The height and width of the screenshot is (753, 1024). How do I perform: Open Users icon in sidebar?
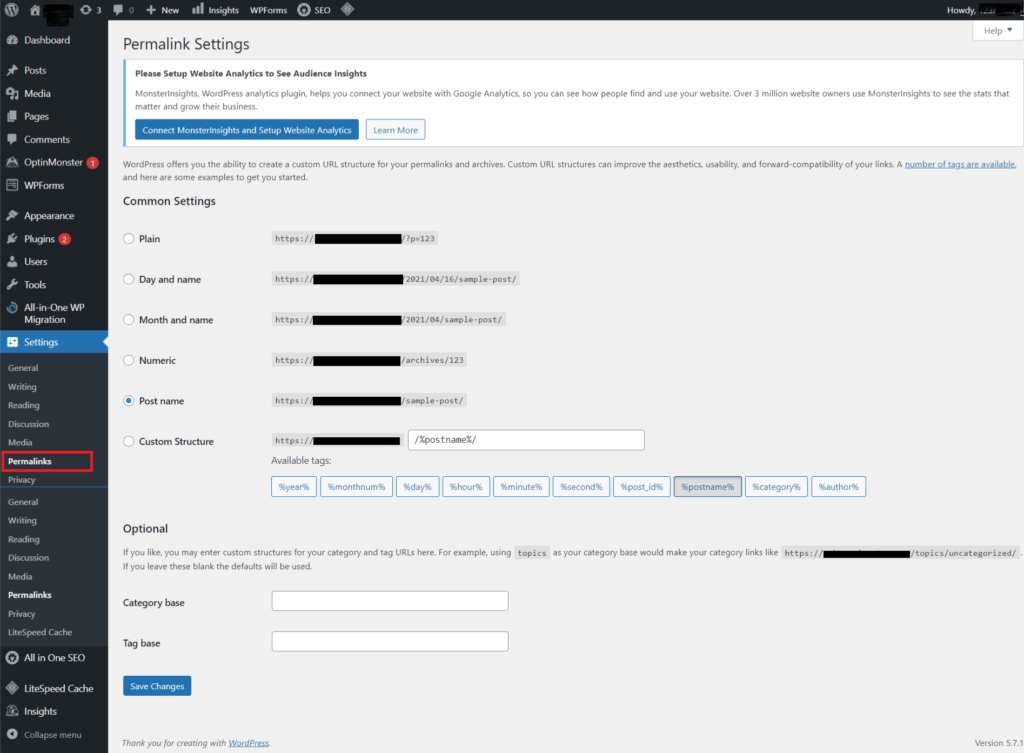(12, 262)
